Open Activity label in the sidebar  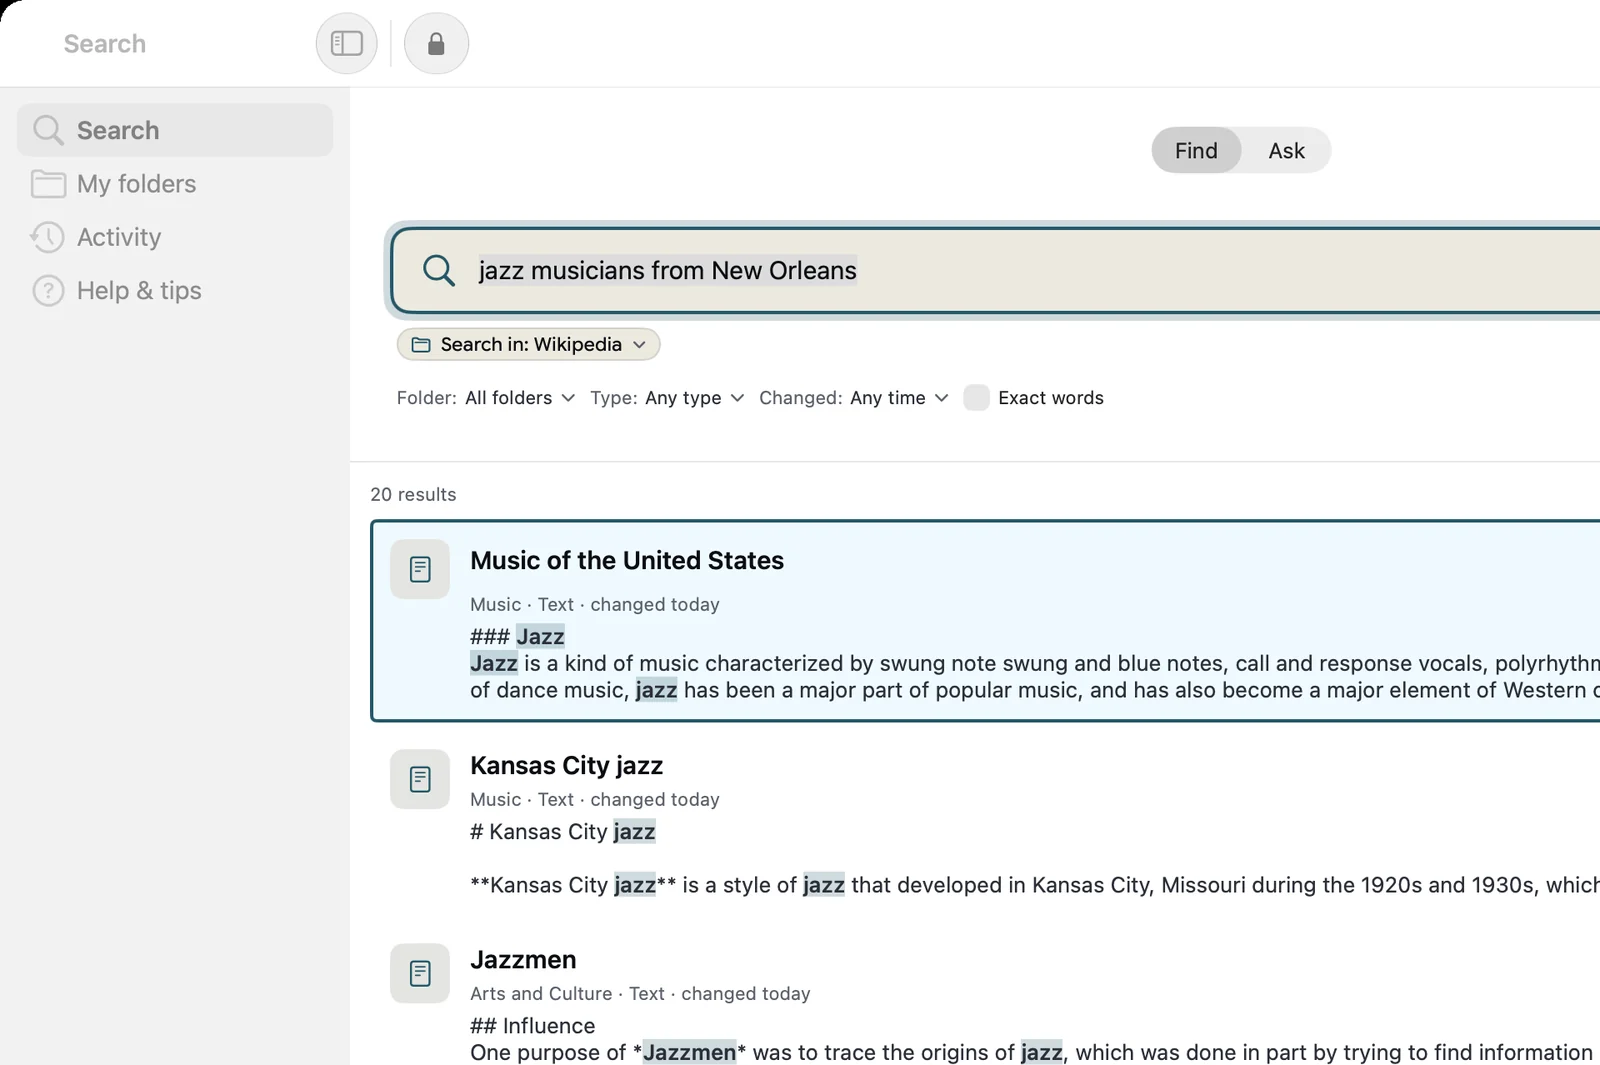[x=119, y=237]
